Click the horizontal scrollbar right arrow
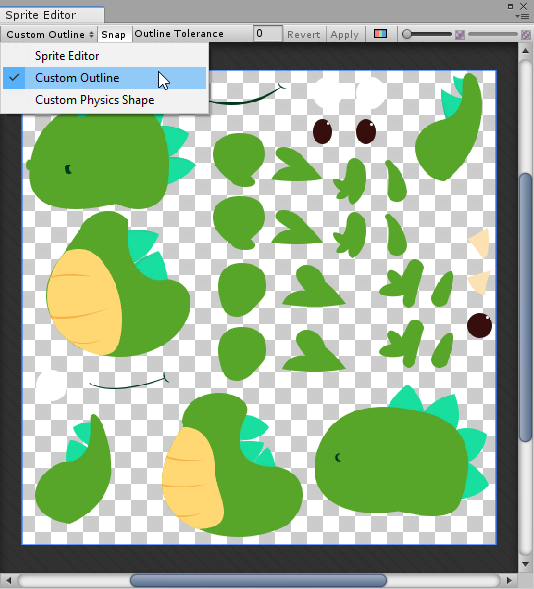Viewport: 534px width, 589px height. tap(509, 580)
